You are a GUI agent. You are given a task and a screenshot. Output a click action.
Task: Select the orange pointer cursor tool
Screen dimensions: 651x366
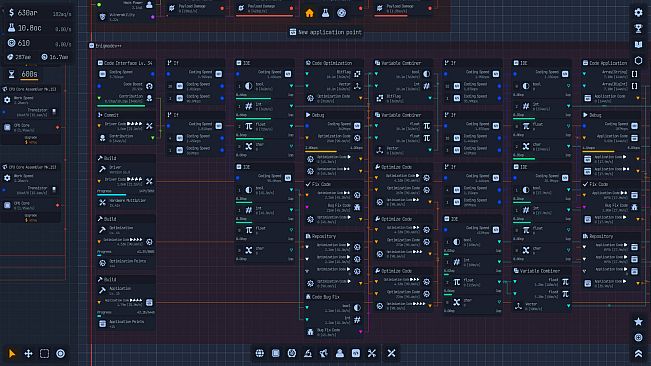tap(12, 354)
